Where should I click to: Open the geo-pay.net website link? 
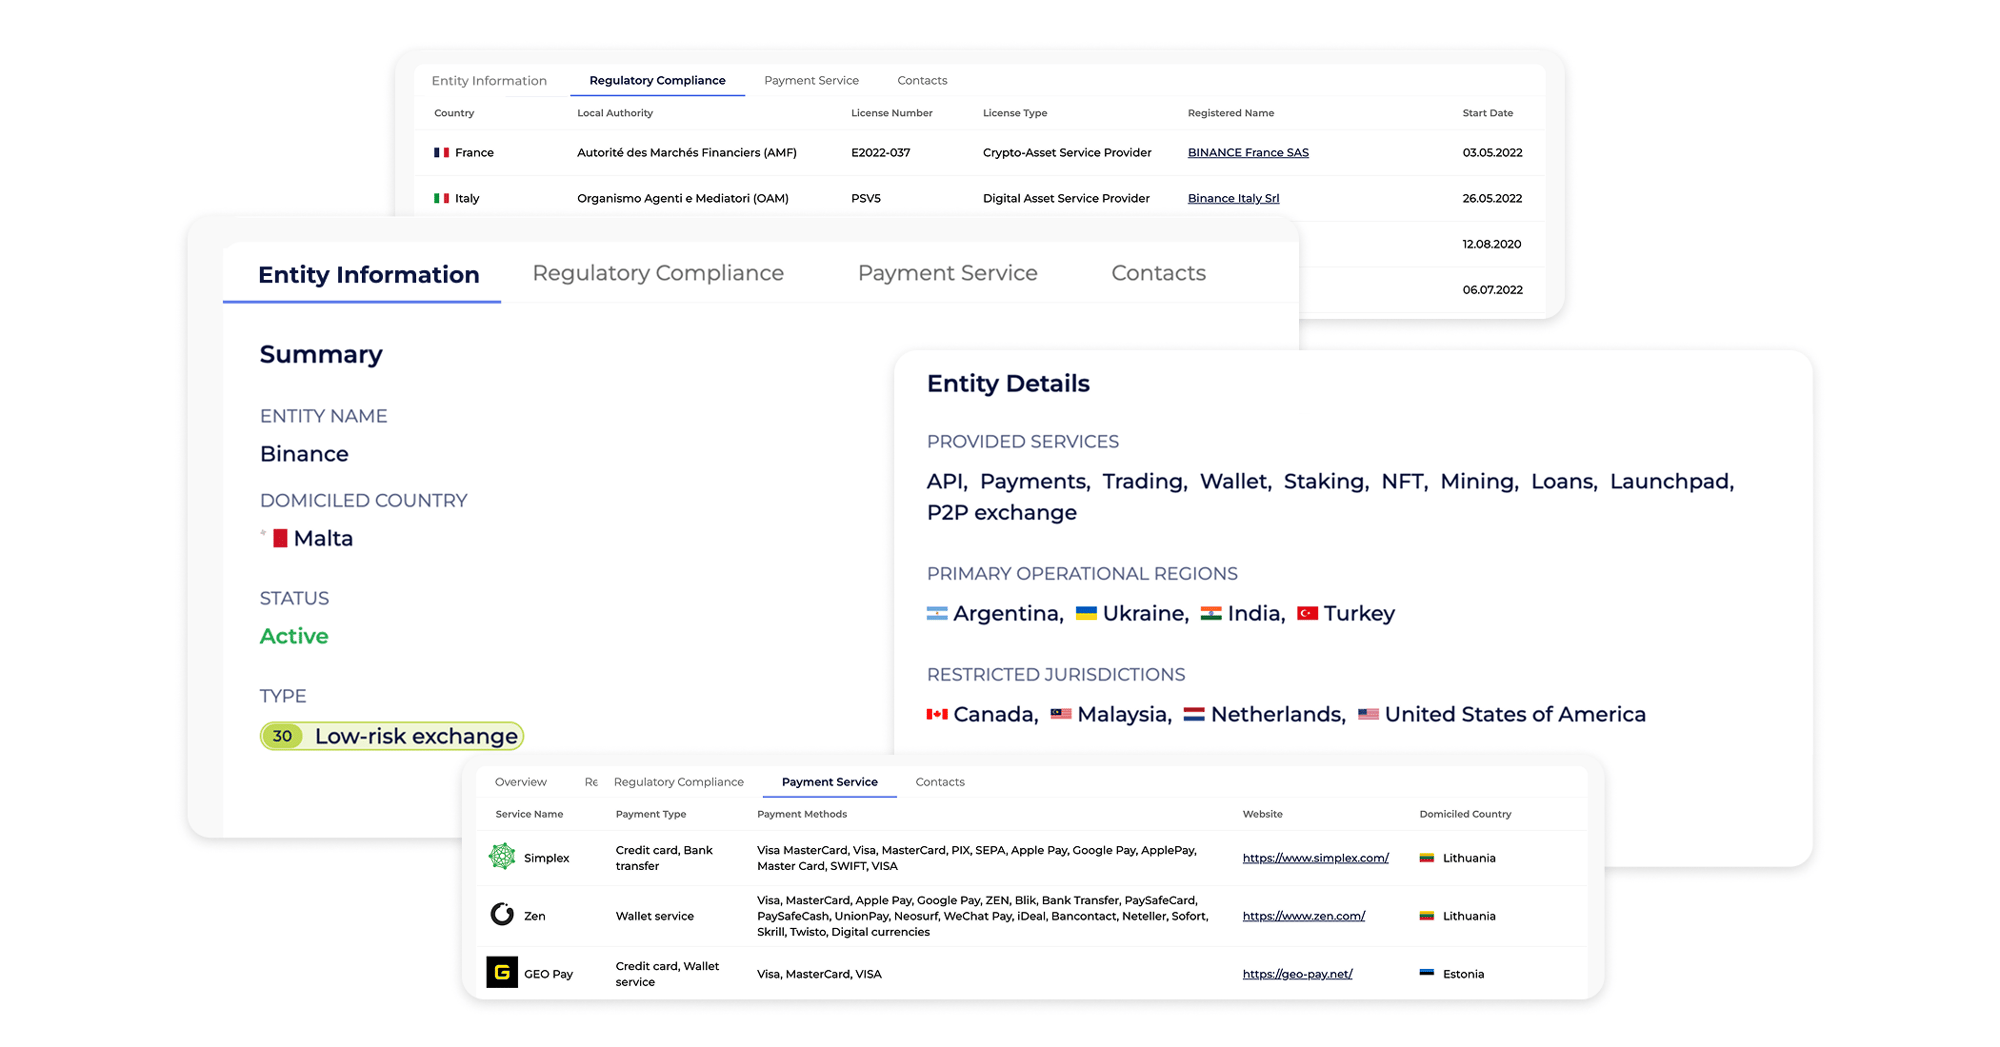[x=1297, y=974]
